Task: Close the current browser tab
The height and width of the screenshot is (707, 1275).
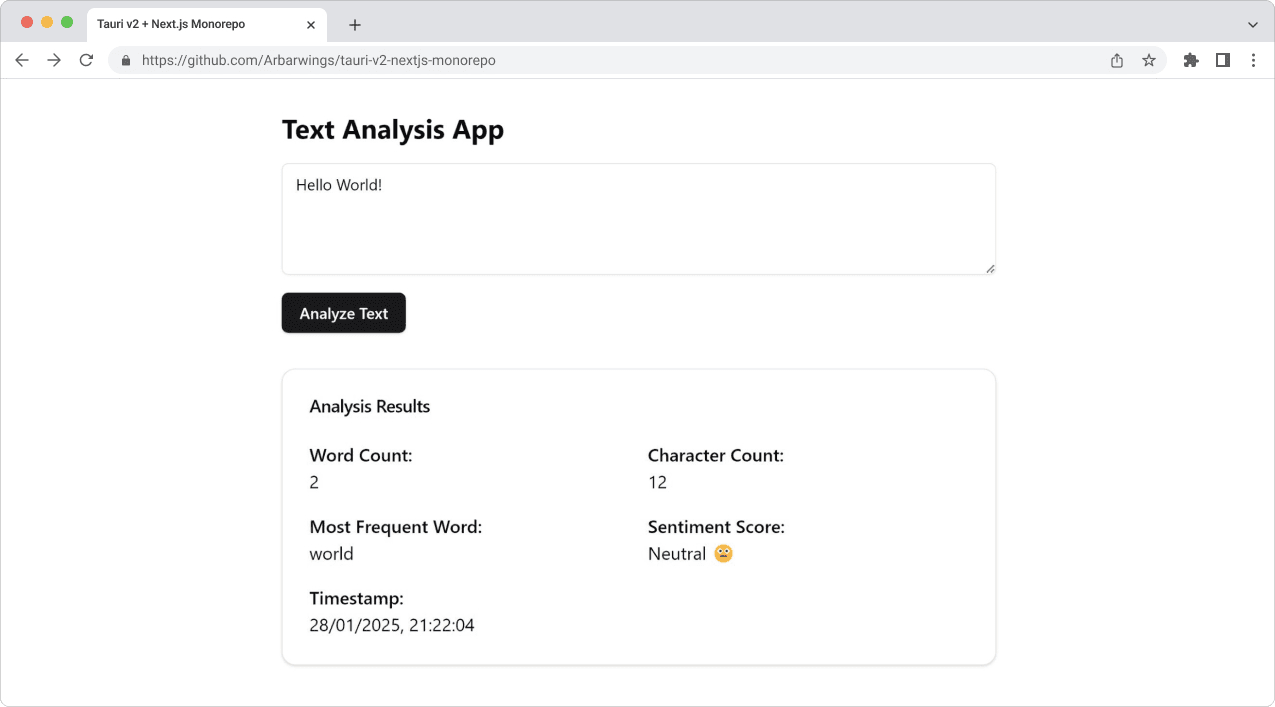Action: point(310,24)
